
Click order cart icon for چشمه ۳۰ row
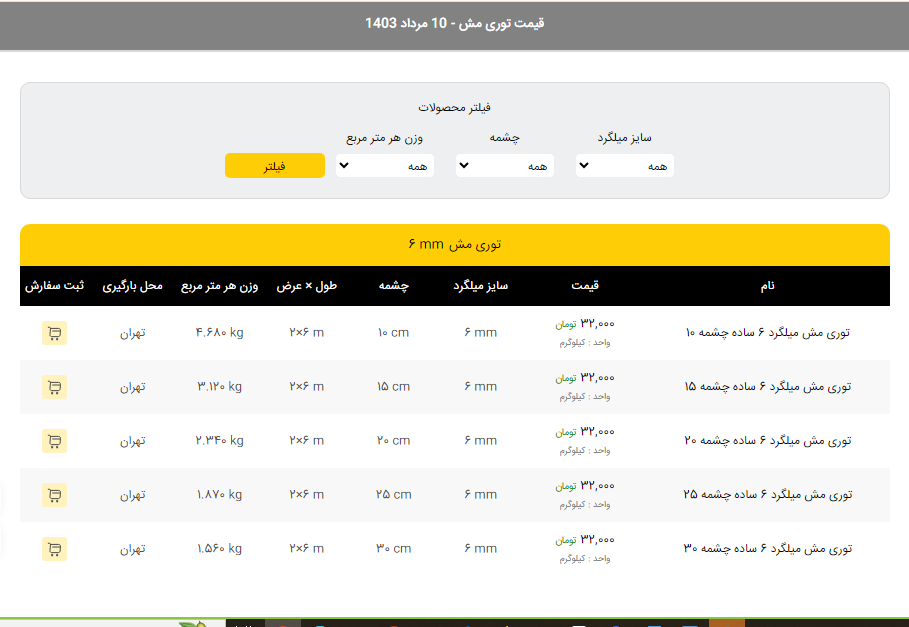pyautogui.click(x=54, y=549)
